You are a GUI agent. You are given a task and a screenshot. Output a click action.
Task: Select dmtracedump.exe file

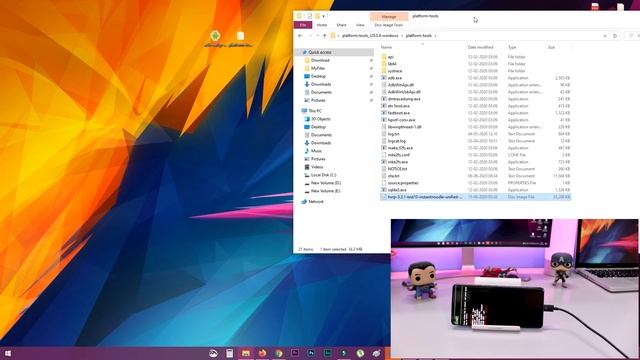click(x=404, y=99)
